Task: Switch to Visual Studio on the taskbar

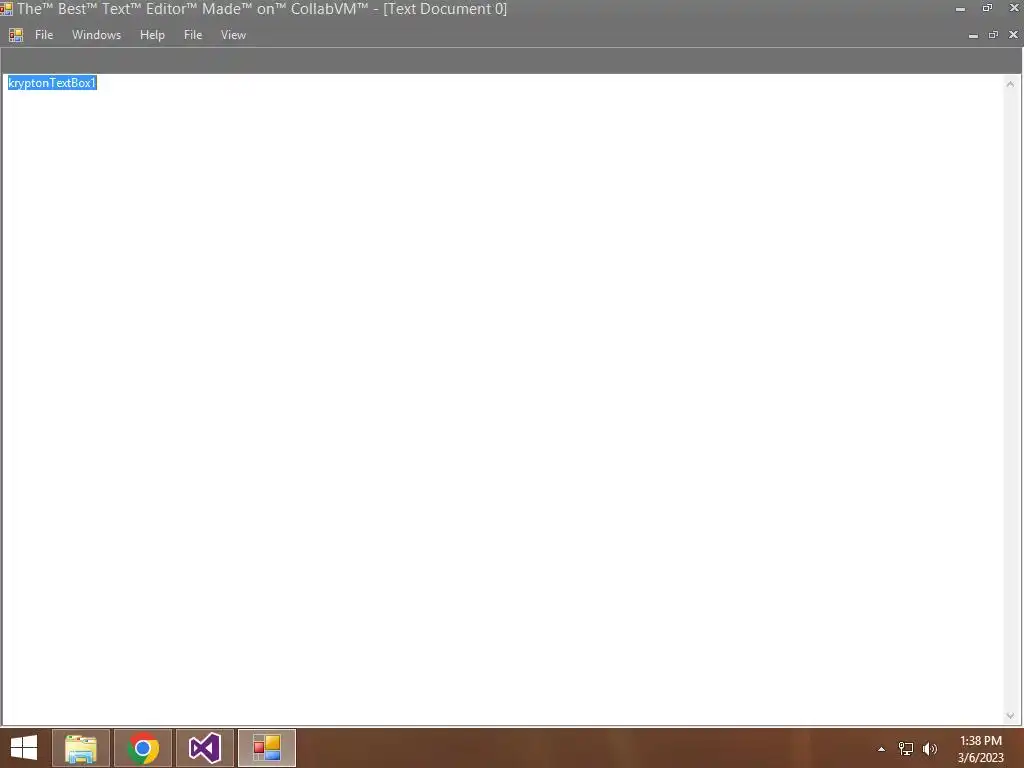Action: (205, 748)
